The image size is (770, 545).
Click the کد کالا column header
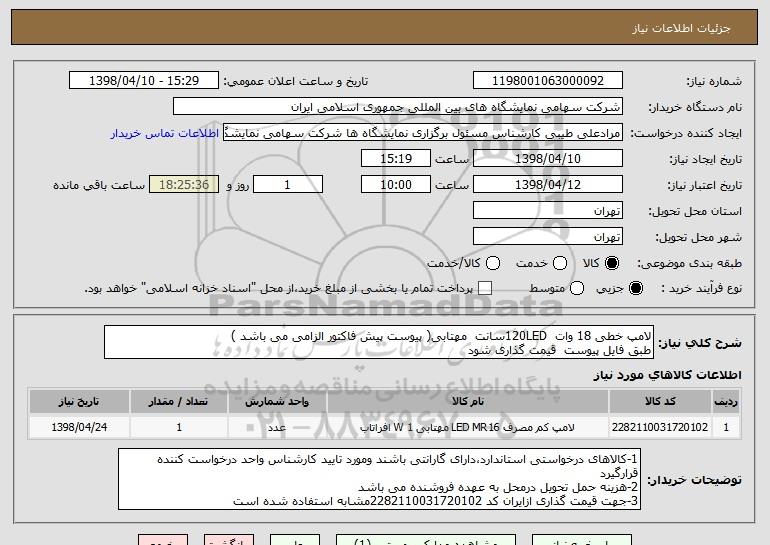point(660,402)
